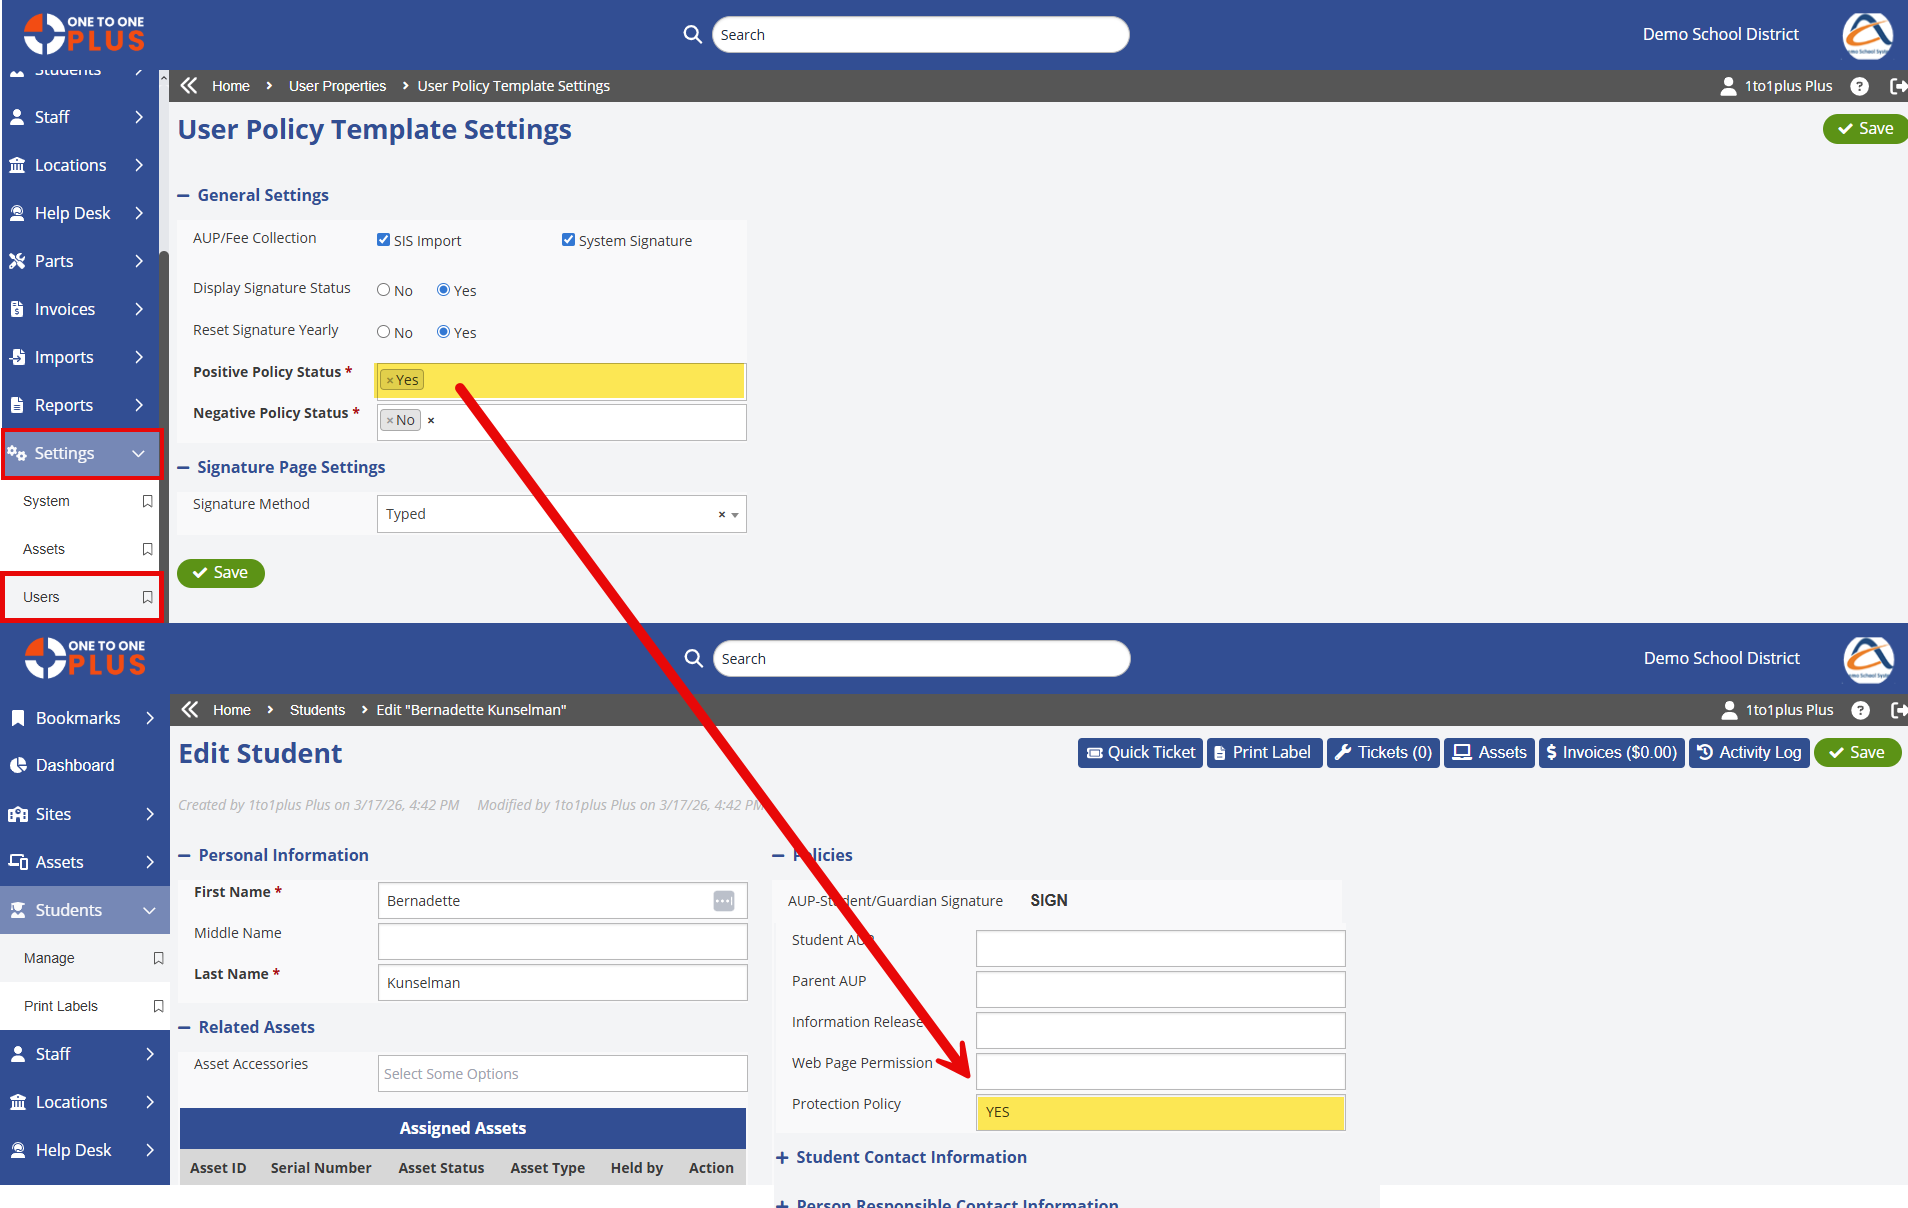The width and height of the screenshot is (1908, 1208).
Task: Open the Signature Method dropdown arrow
Action: tap(735, 515)
